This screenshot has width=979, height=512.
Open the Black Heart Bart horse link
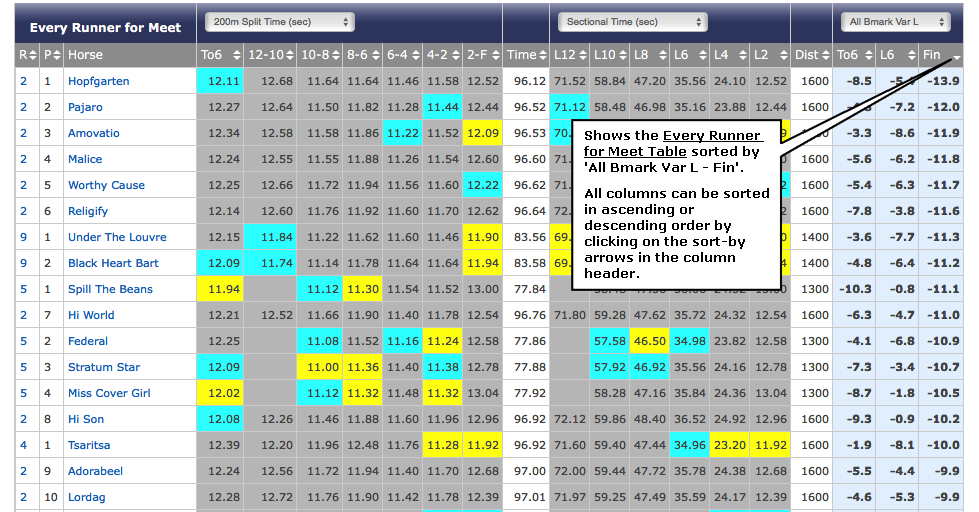112,263
